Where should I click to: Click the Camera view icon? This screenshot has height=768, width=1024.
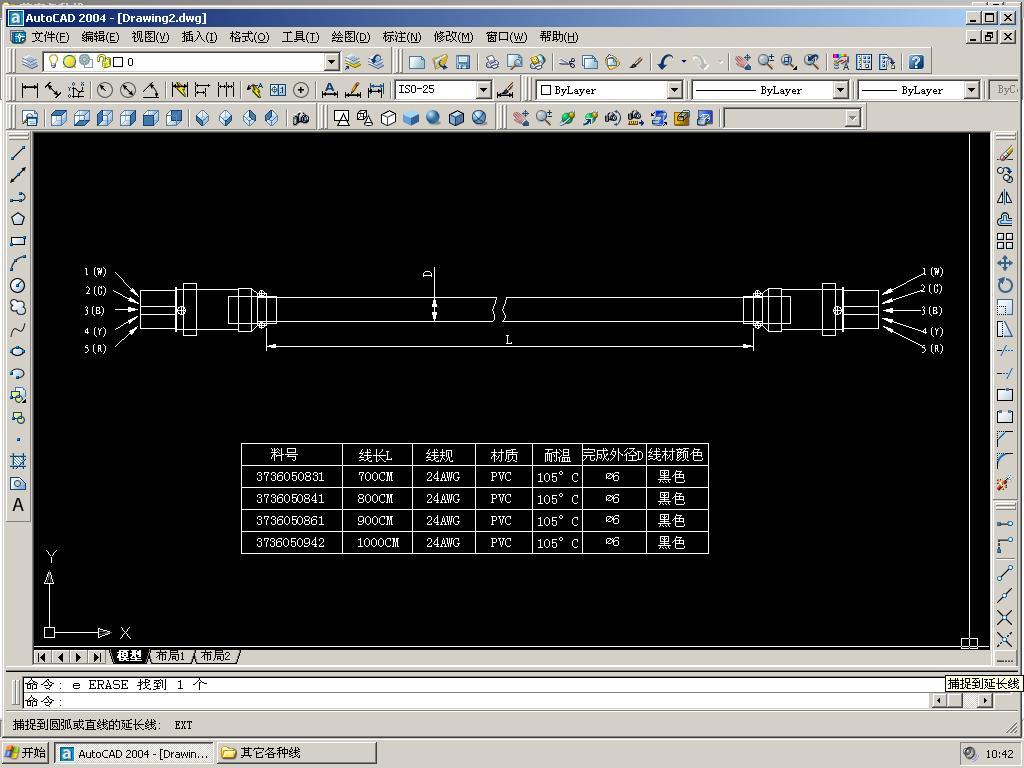point(300,118)
